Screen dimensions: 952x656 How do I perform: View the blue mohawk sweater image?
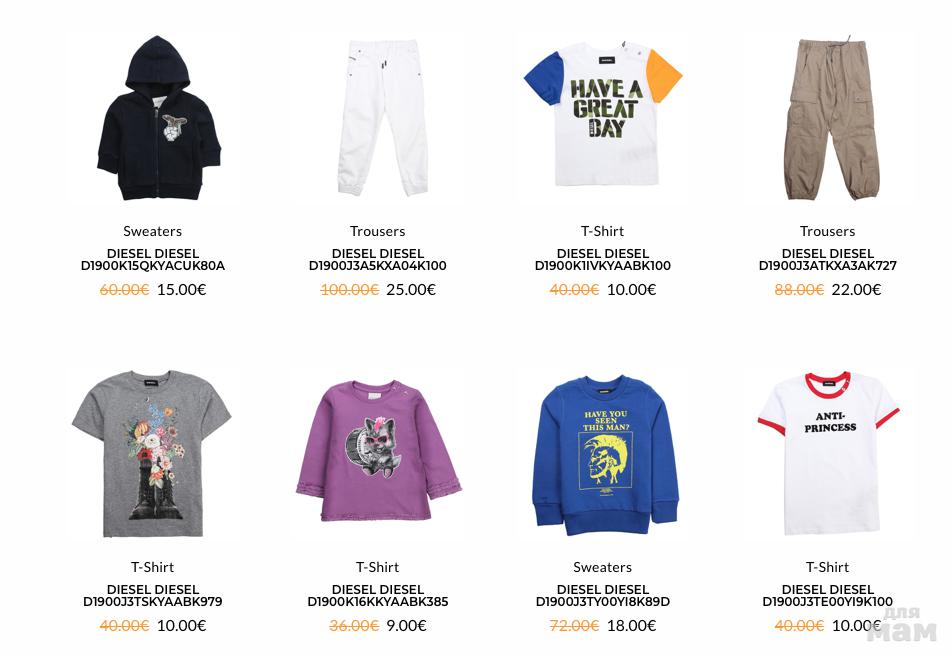point(605,456)
